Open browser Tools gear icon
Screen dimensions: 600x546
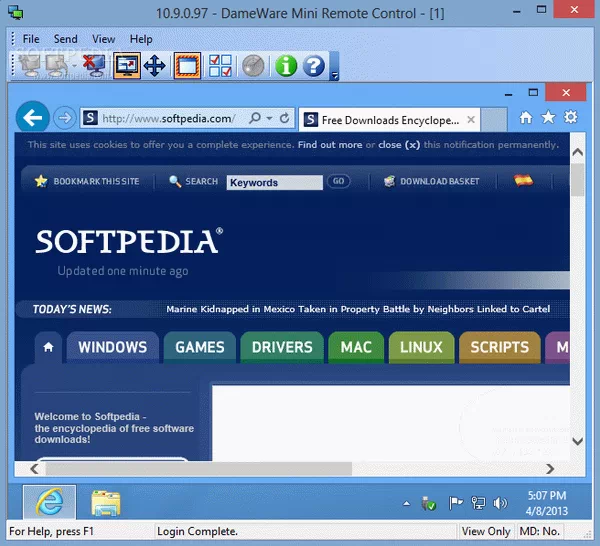(571, 117)
